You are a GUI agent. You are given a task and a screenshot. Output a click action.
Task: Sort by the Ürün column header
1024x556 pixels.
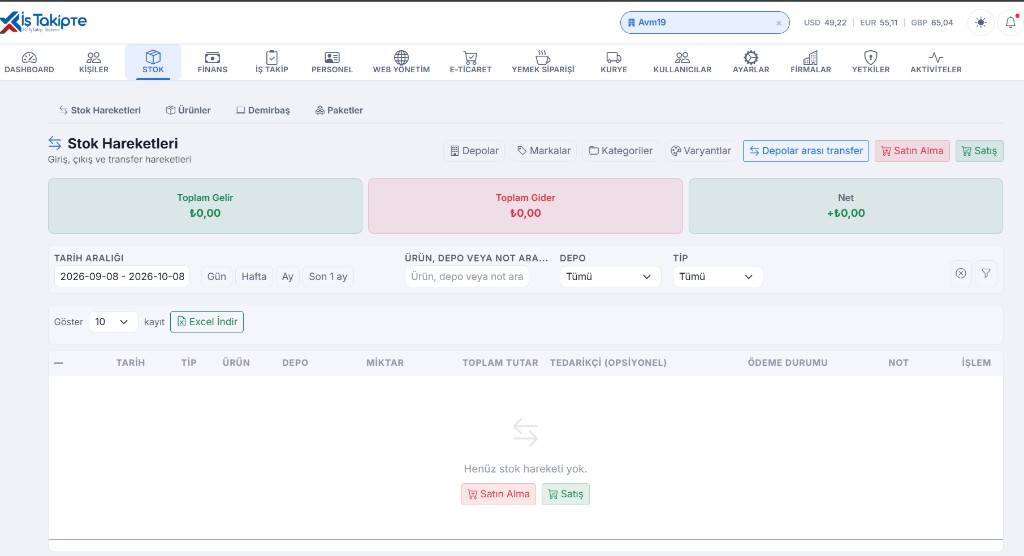[236, 363]
